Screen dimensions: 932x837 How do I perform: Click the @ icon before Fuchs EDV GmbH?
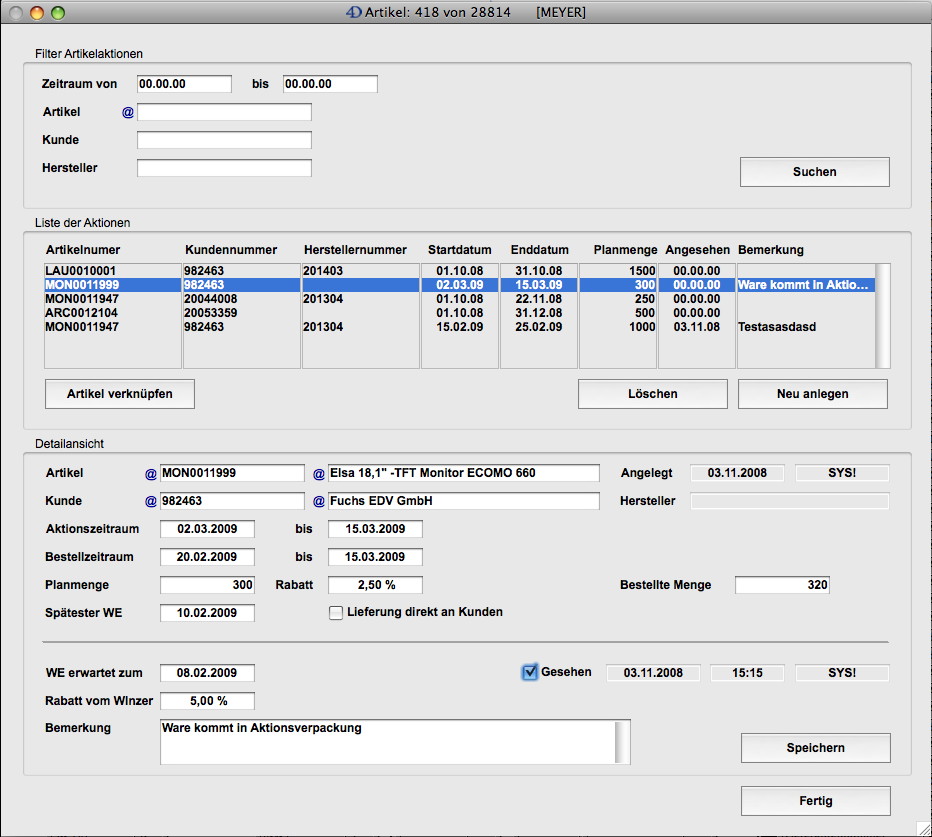(319, 501)
